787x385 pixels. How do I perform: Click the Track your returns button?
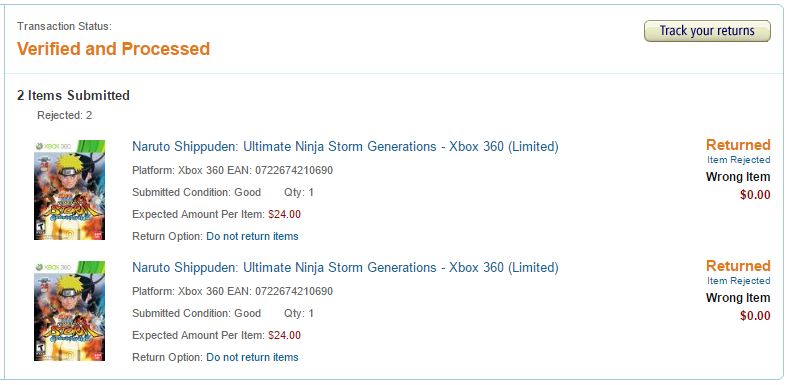point(707,31)
